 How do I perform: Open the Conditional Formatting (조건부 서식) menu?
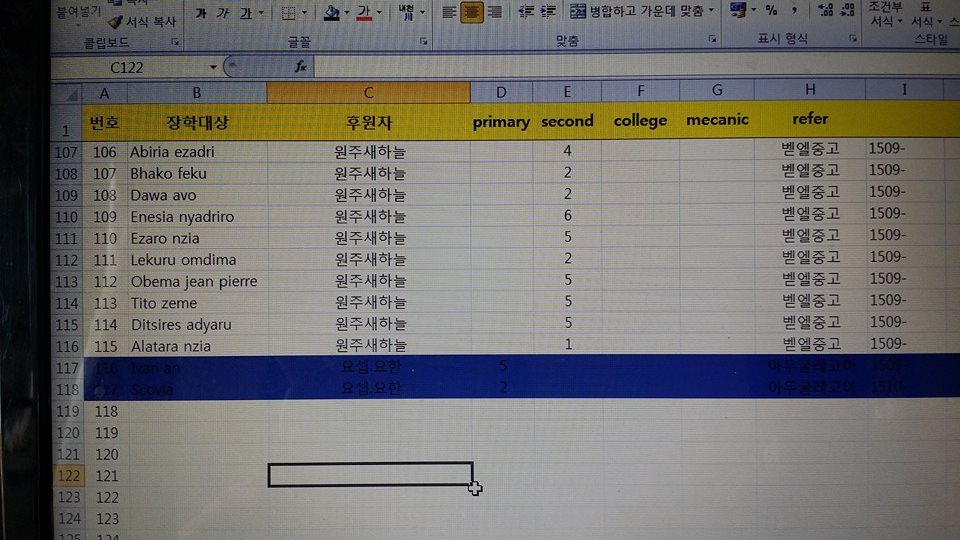tap(885, 14)
